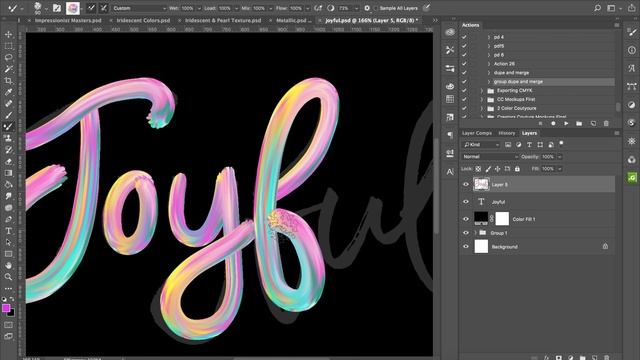Click the Play action button
Screen dimensions: 640x360
(x=566, y=123)
